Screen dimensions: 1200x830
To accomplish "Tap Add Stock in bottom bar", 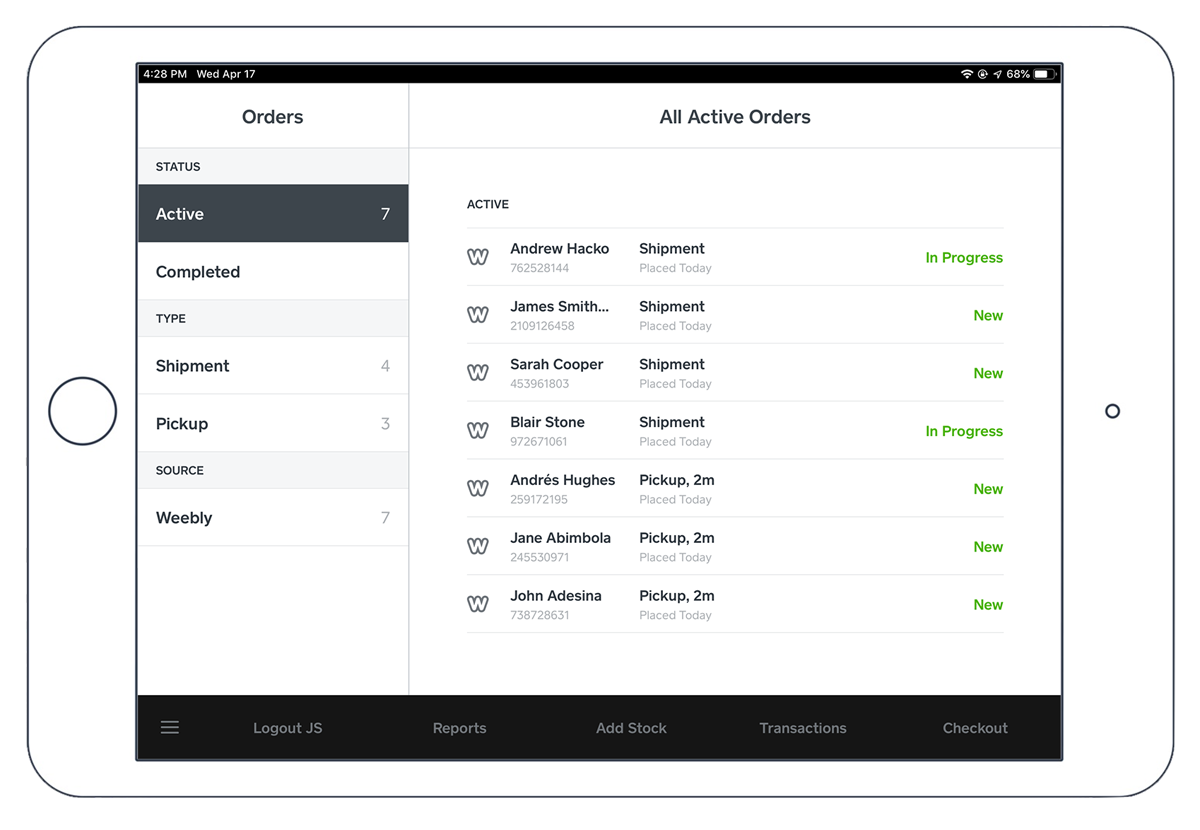I will (x=631, y=728).
